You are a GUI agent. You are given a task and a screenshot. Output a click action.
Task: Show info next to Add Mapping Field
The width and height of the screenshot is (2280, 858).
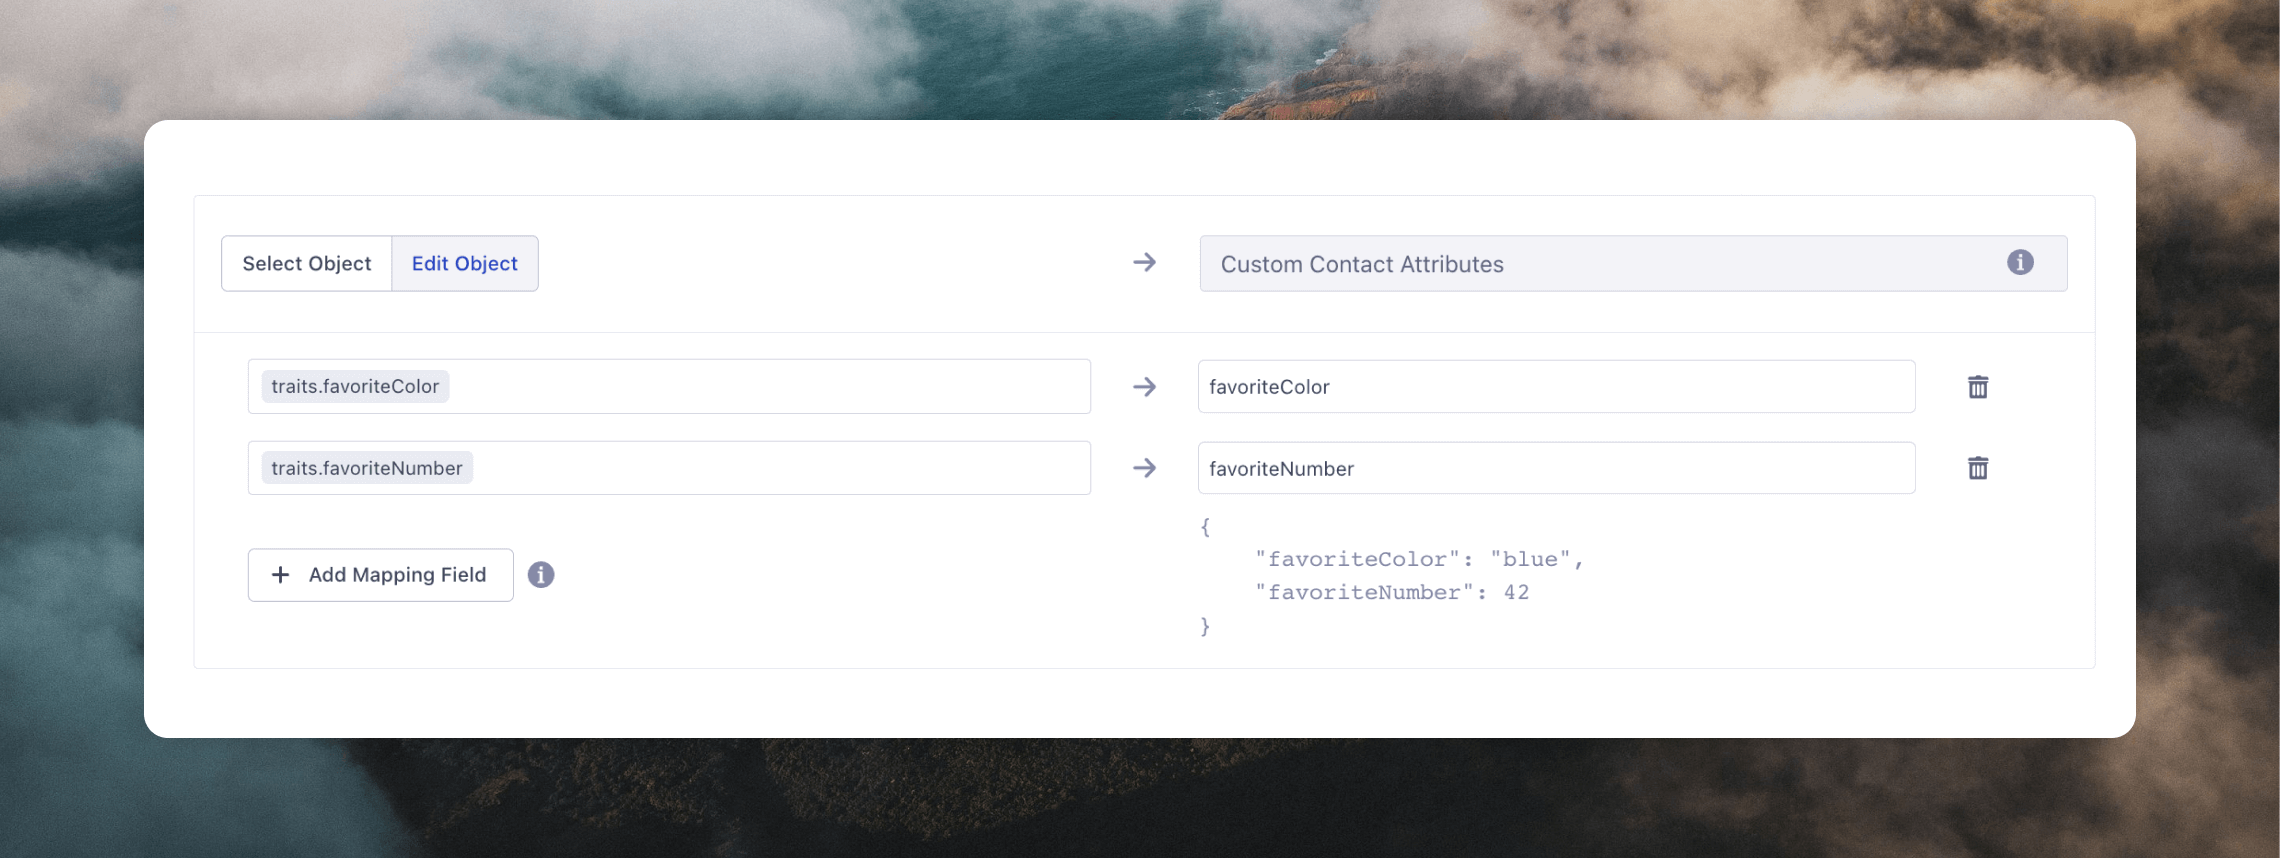541,575
